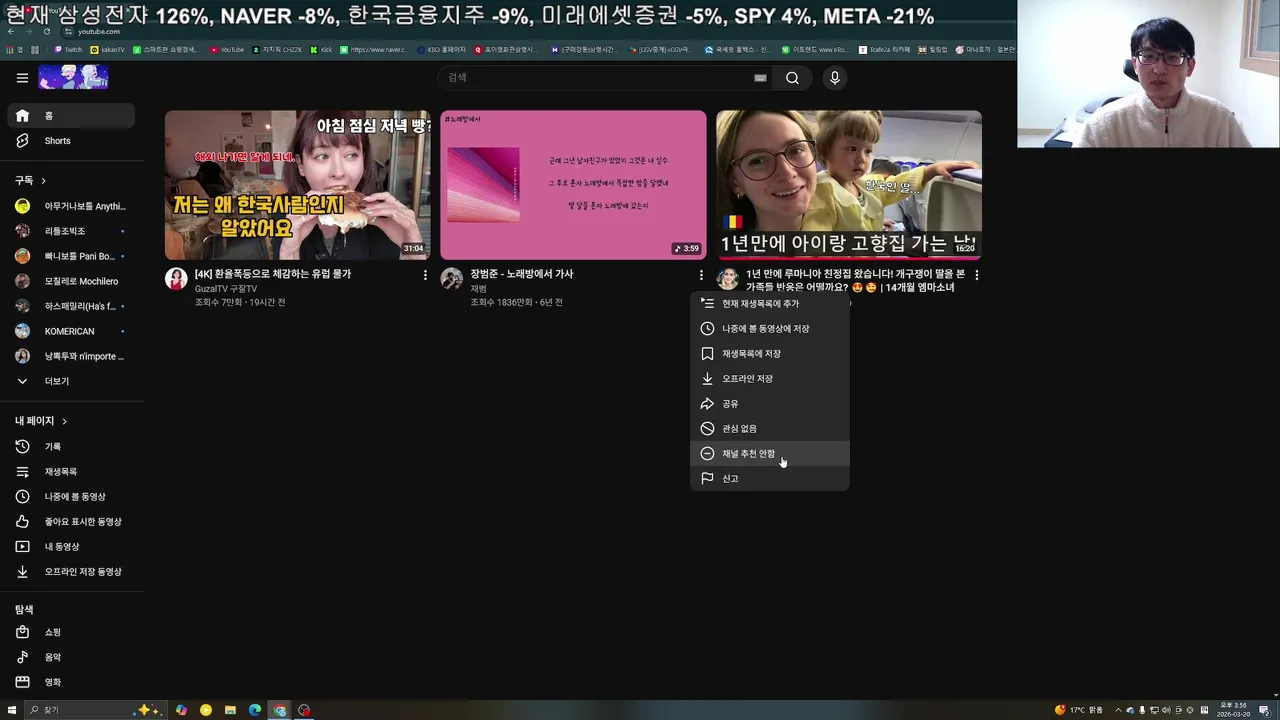This screenshot has width=1280, height=720.
Task: Open 재생목록 playlists in sidebar
Action: click(x=70, y=472)
